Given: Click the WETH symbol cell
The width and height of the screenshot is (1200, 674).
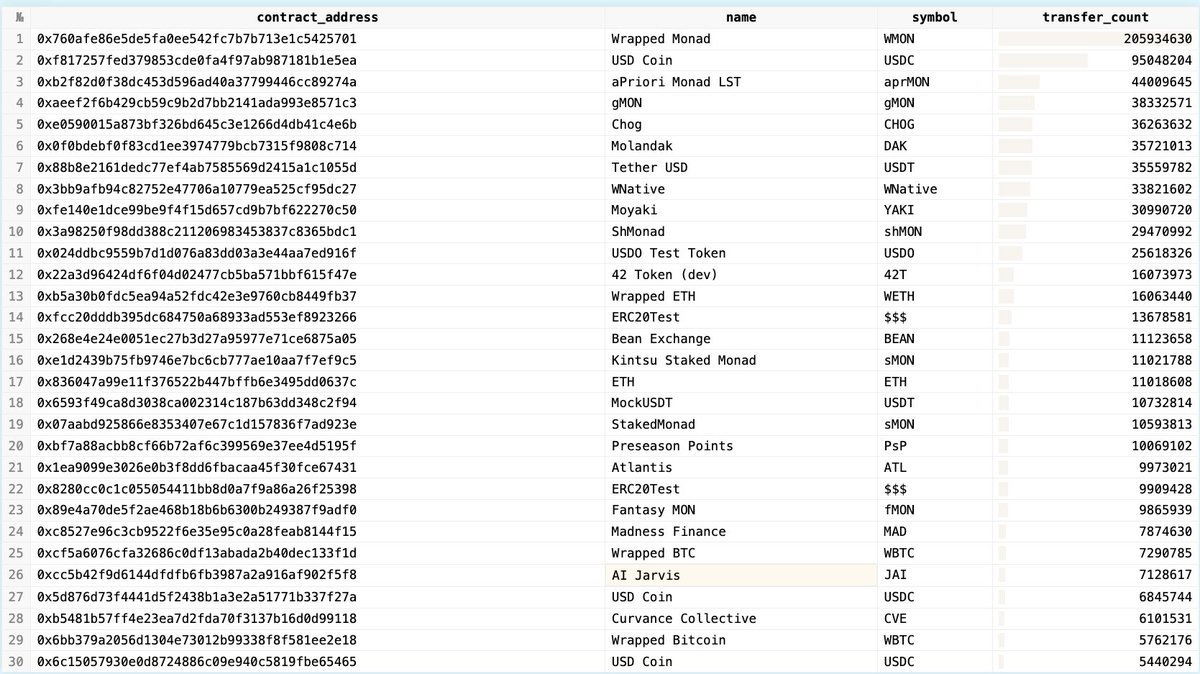Looking at the screenshot, I should pyautogui.click(x=935, y=296).
